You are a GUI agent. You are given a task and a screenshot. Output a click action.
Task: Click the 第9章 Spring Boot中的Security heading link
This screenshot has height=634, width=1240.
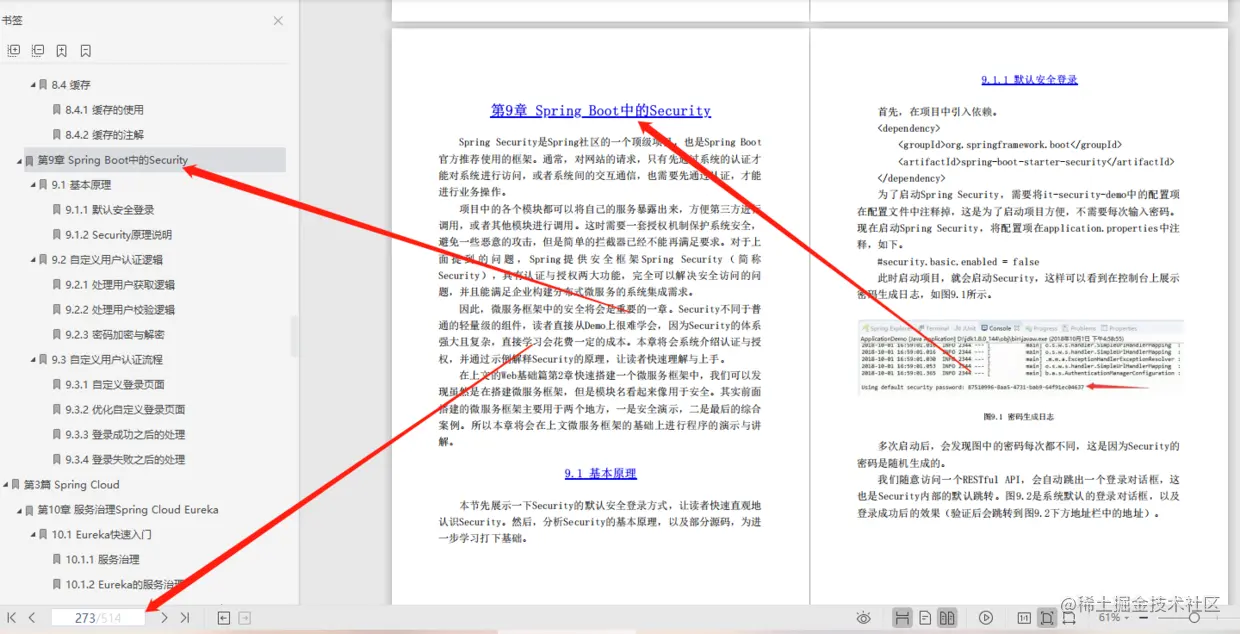click(x=600, y=111)
